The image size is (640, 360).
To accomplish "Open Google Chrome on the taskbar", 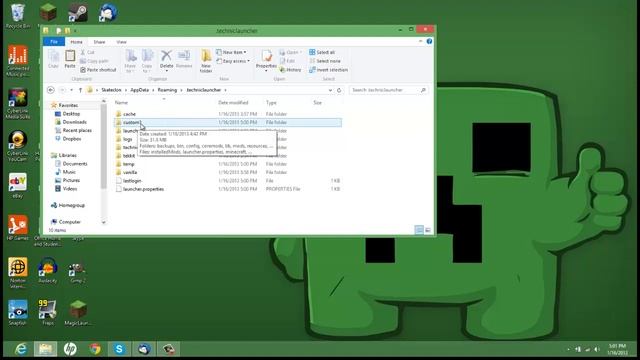I will coord(95,349).
